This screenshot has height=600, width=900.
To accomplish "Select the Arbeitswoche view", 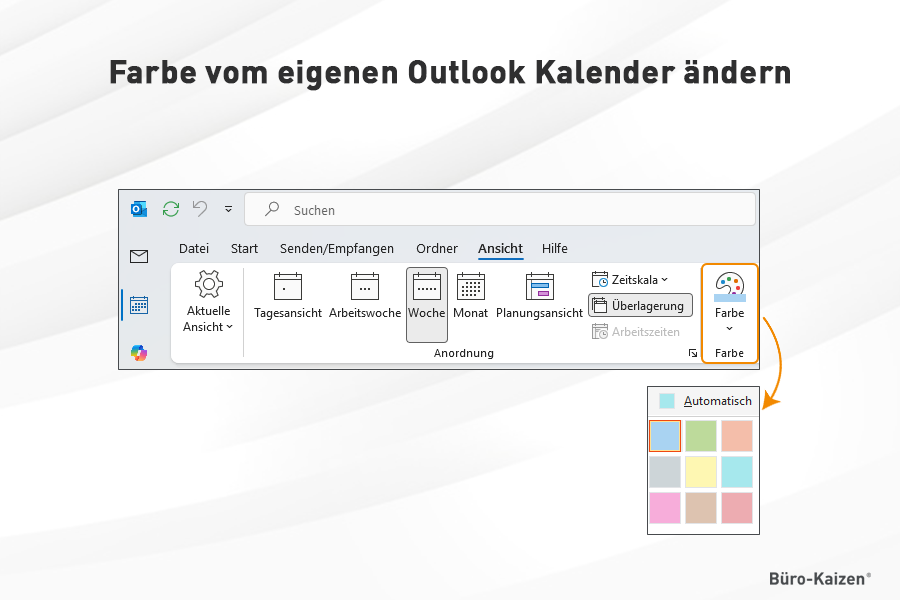I will pyautogui.click(x=364, y=296).
